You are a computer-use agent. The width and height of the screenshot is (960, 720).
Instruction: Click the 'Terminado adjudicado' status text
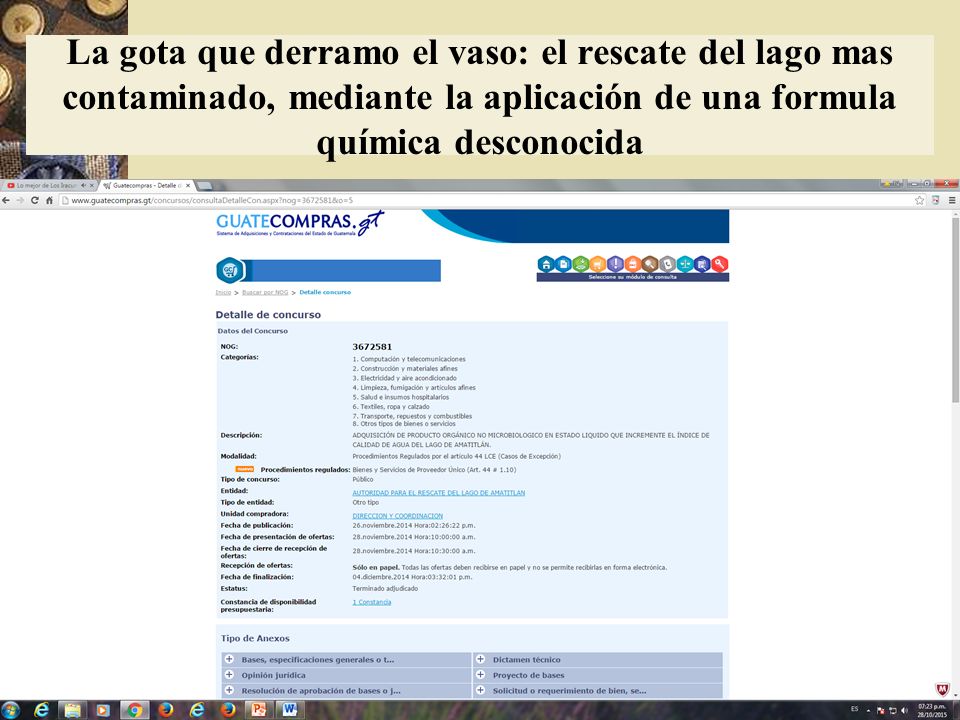pos(385,588)
